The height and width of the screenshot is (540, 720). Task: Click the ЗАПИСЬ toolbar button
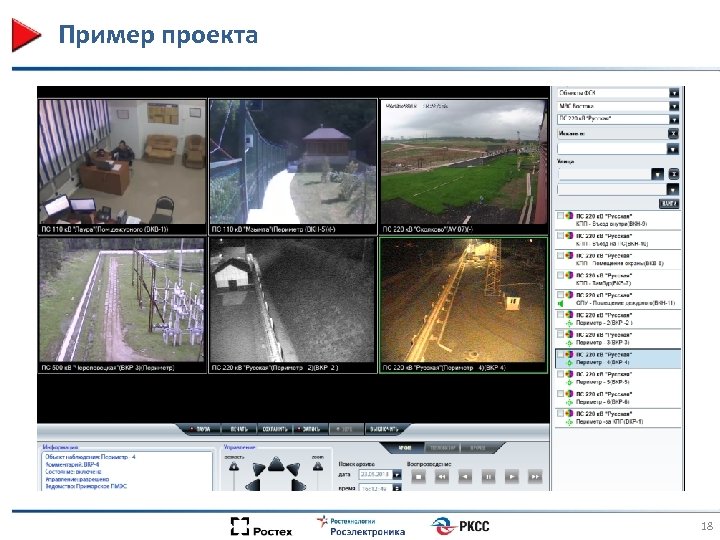309,429
